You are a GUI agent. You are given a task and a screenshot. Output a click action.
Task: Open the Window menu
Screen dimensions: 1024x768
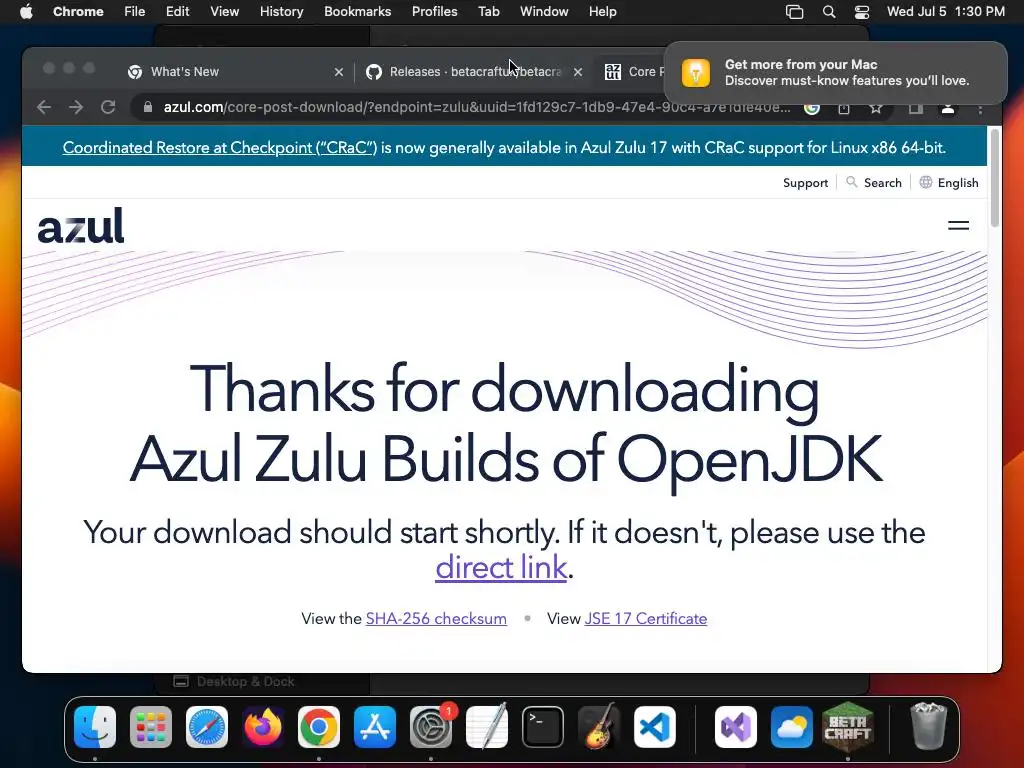click(544, 11)
